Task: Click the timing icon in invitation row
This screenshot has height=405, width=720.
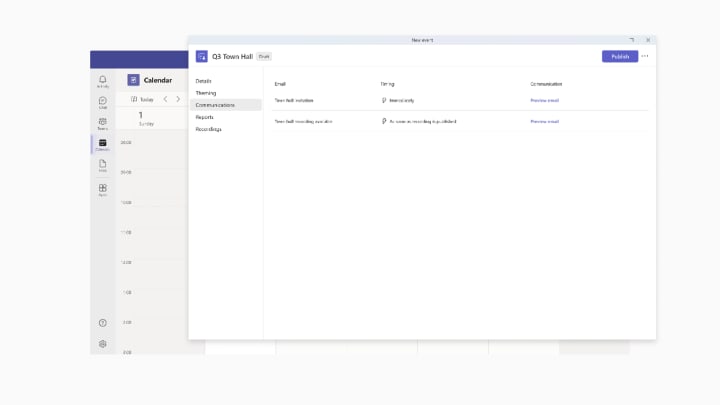Action: 384,100
